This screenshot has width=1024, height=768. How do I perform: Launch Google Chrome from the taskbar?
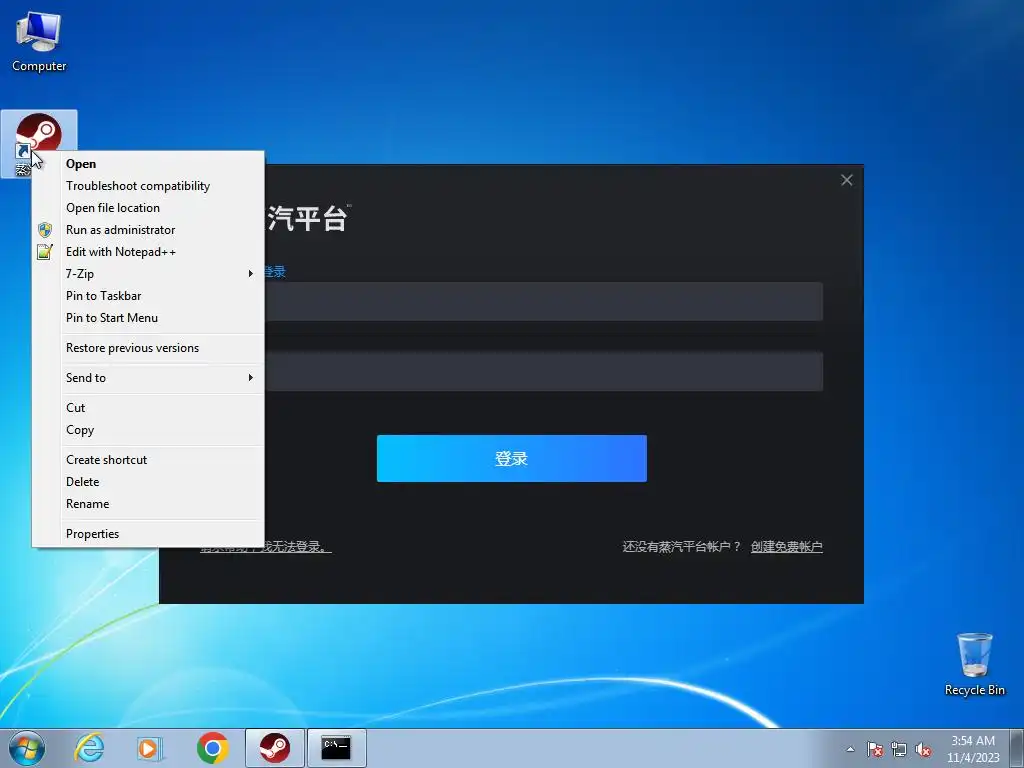pos(212,748)
